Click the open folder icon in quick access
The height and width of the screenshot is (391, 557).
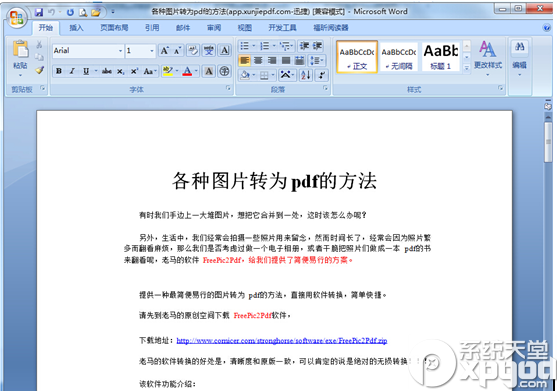point(96,12)
